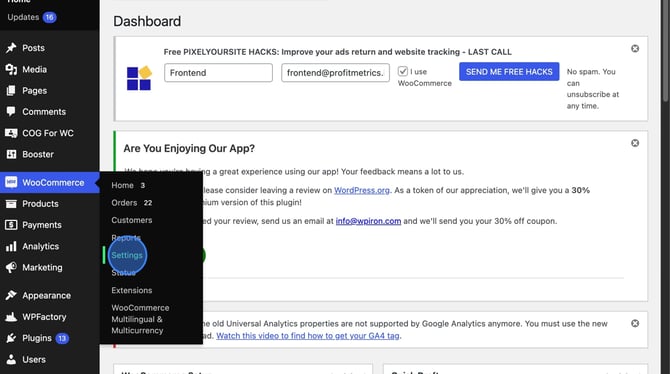The width and height of the screenshot is (670, 374).
Task: Open WooCommerce submenu Extensions
Action: click(132, 290)
